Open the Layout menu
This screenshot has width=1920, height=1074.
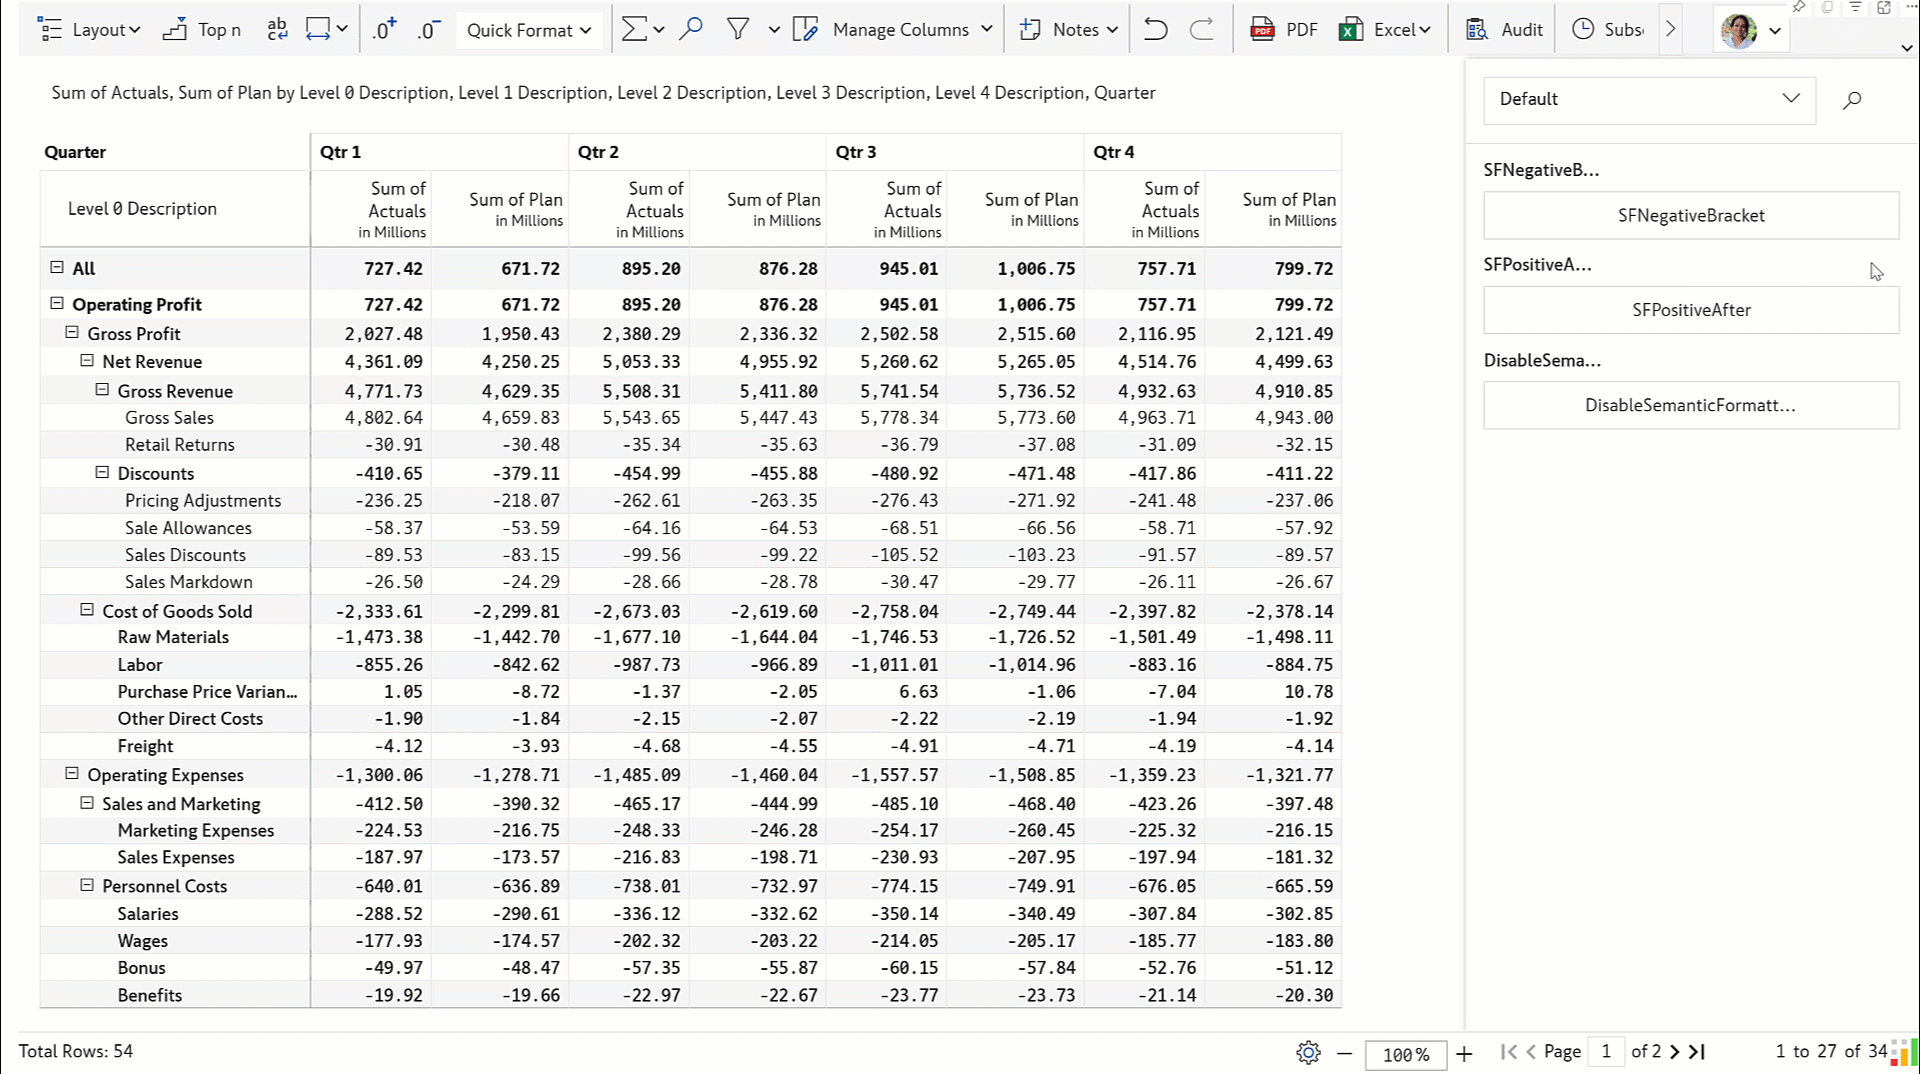tap(90, 30)
